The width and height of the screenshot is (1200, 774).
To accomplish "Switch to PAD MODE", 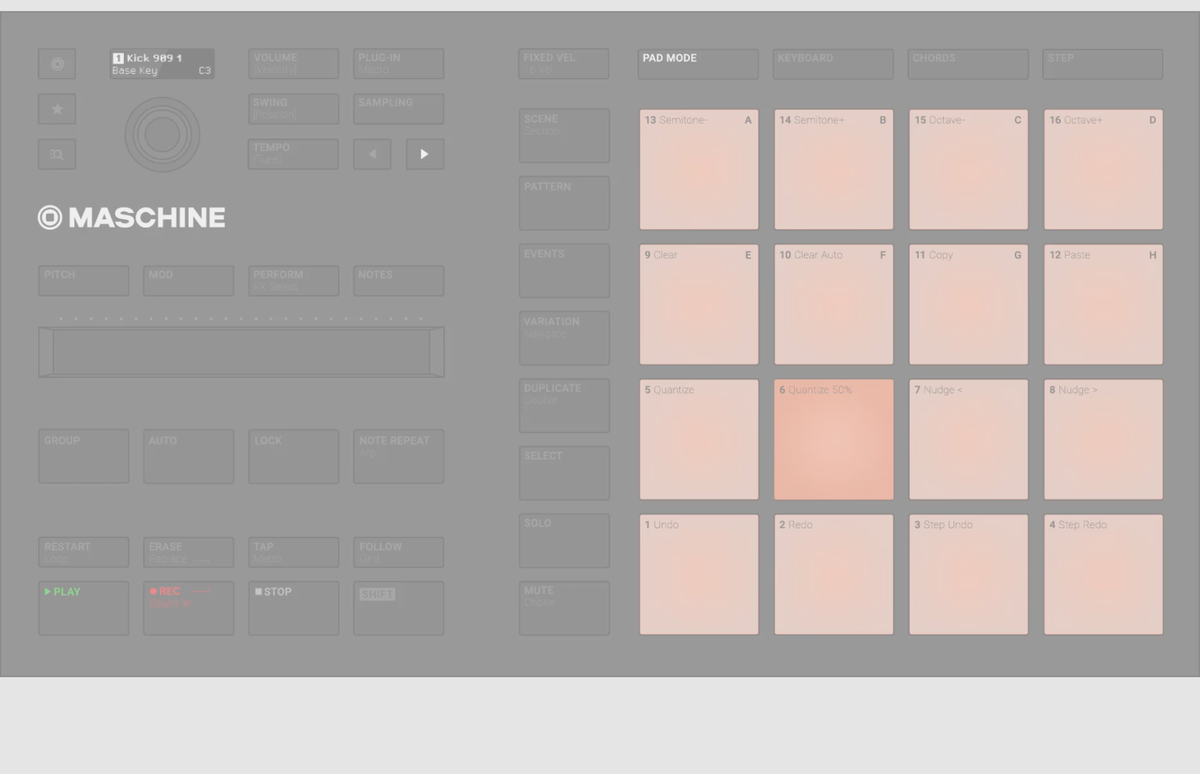I will 698,64.
